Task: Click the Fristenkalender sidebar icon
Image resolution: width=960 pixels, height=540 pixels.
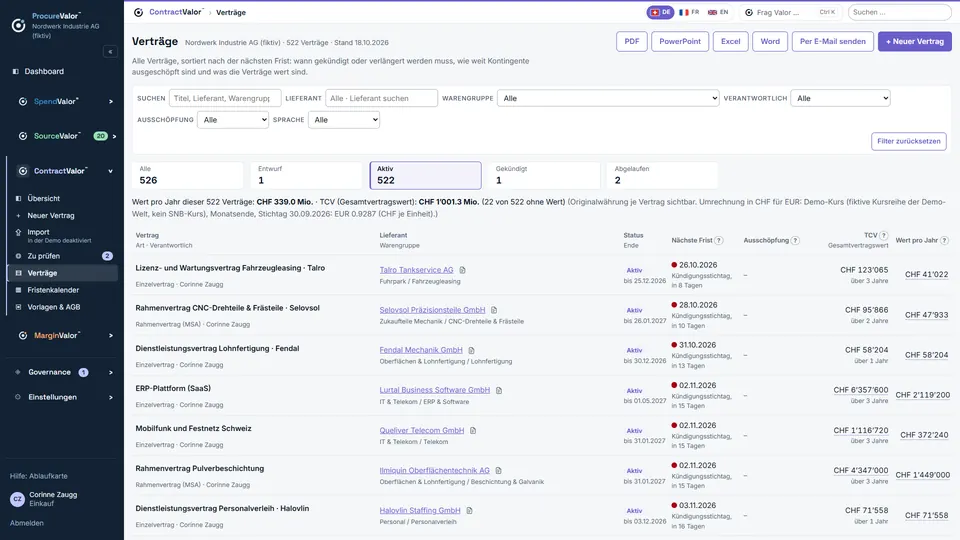Action: pyautogui.click(x=18, y=290)
